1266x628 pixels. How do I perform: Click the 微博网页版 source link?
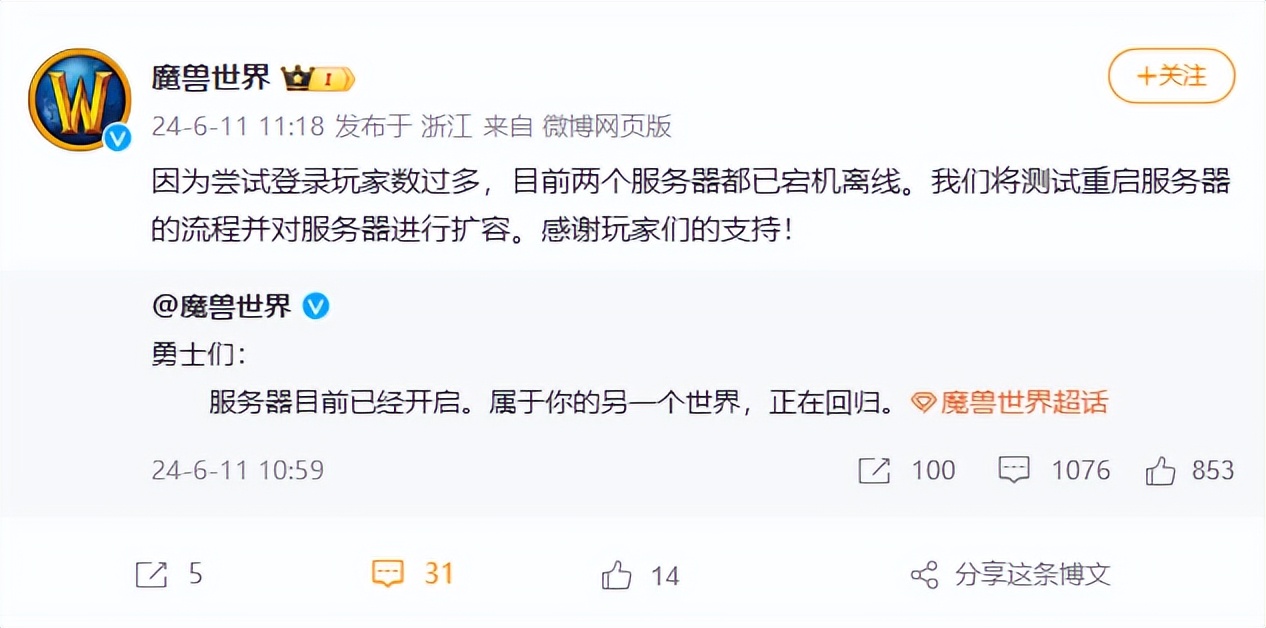(x=606, y=126)
